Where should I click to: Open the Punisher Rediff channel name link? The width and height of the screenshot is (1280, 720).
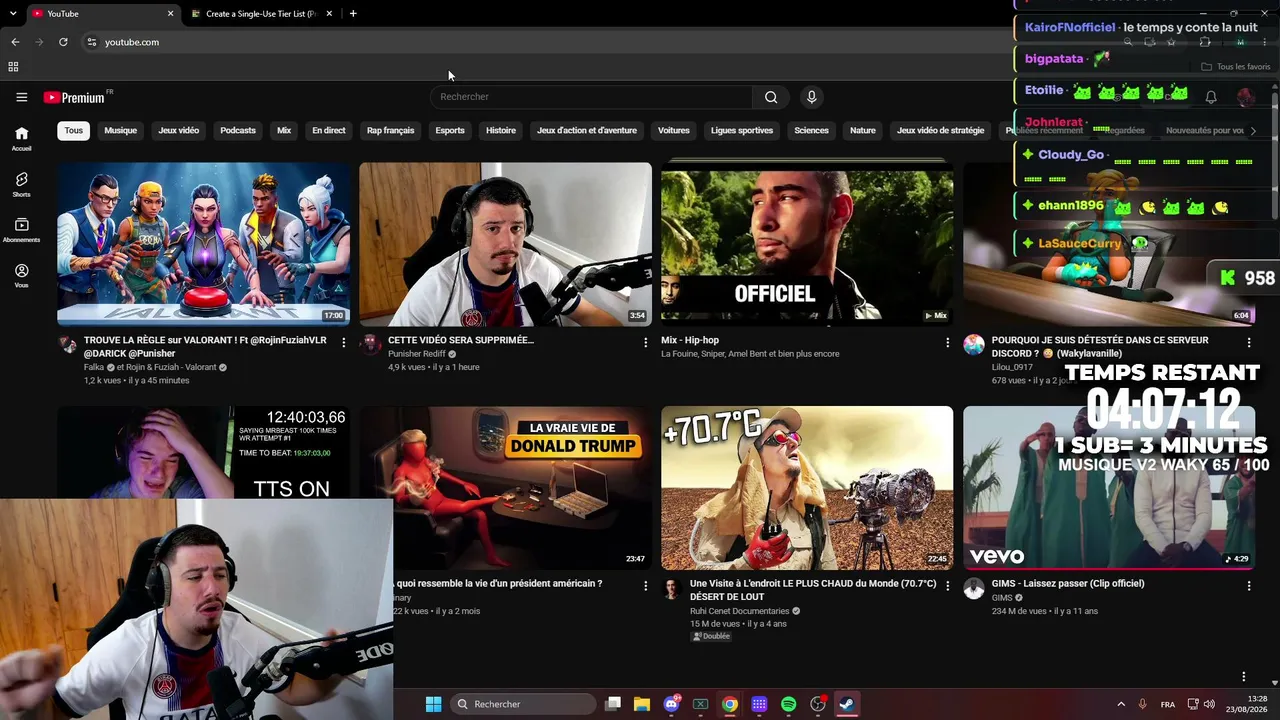(416, 354)
